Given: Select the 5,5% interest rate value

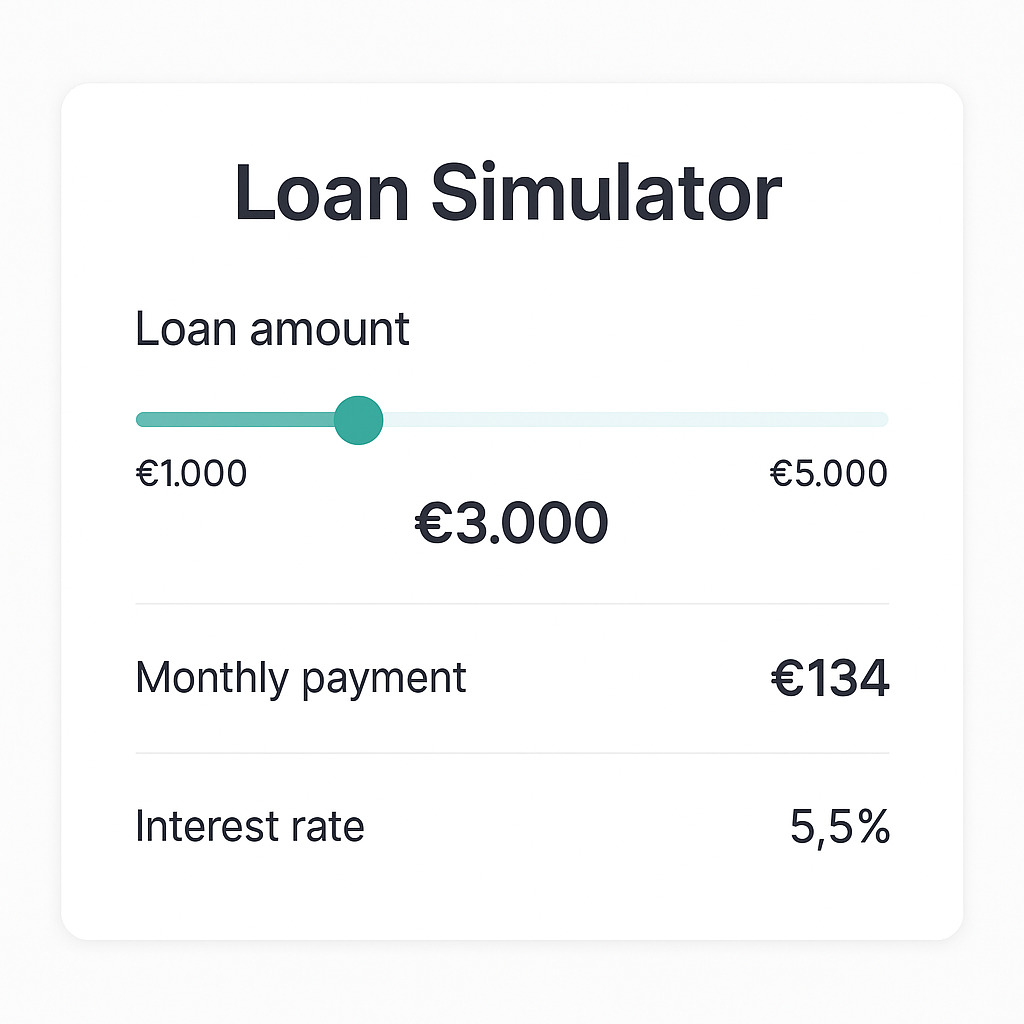Looking at the screenshot, I should tap(839, 828).
